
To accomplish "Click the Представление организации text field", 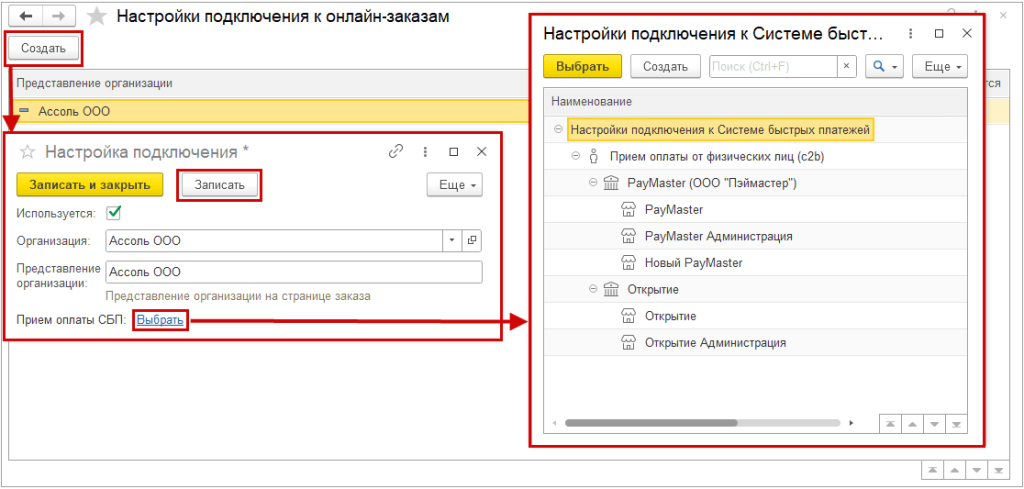I will click(x=293, y=271).
